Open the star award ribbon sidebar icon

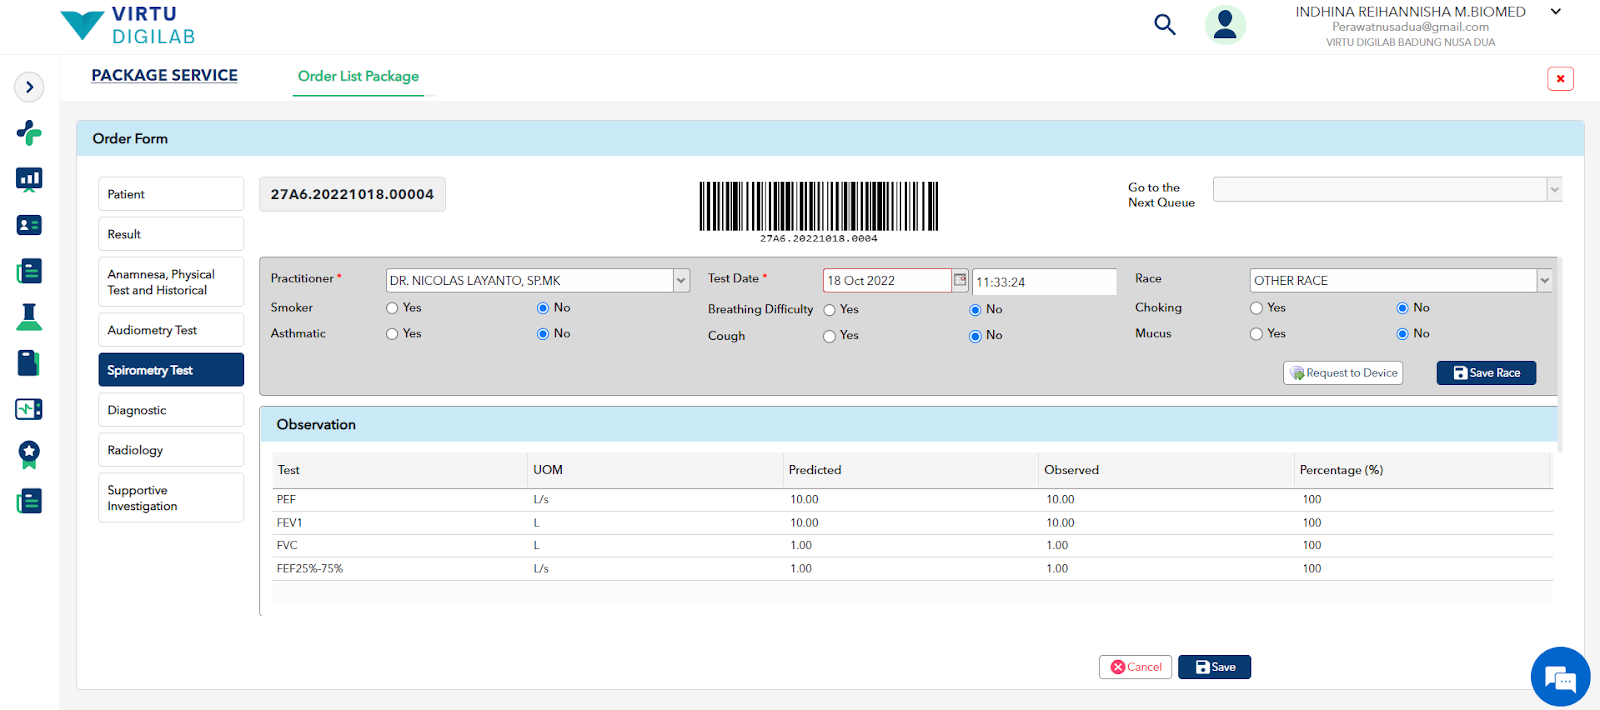(29, 455)
